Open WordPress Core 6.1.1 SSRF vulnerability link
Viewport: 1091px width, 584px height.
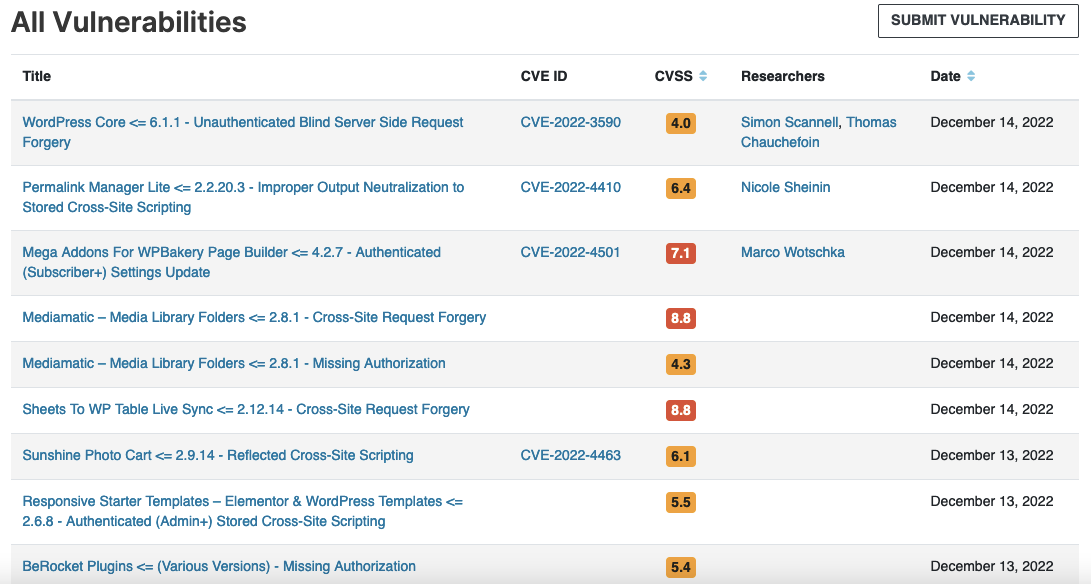[x=243, y=132]
